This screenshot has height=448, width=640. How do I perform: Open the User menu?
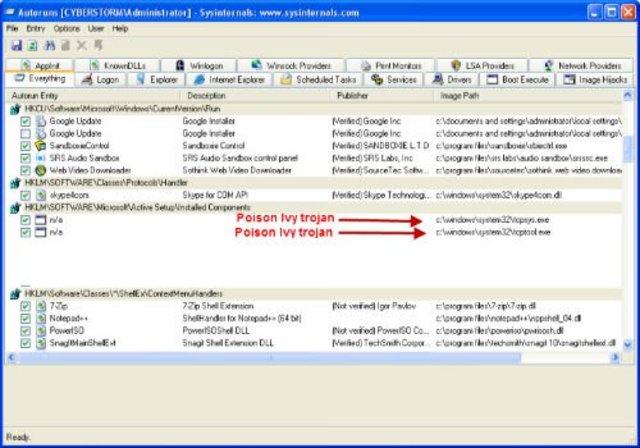(96, 29)
